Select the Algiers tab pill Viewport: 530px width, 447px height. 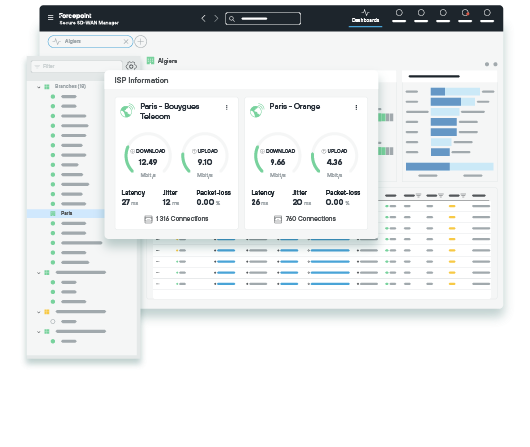[x=90, y=42]
